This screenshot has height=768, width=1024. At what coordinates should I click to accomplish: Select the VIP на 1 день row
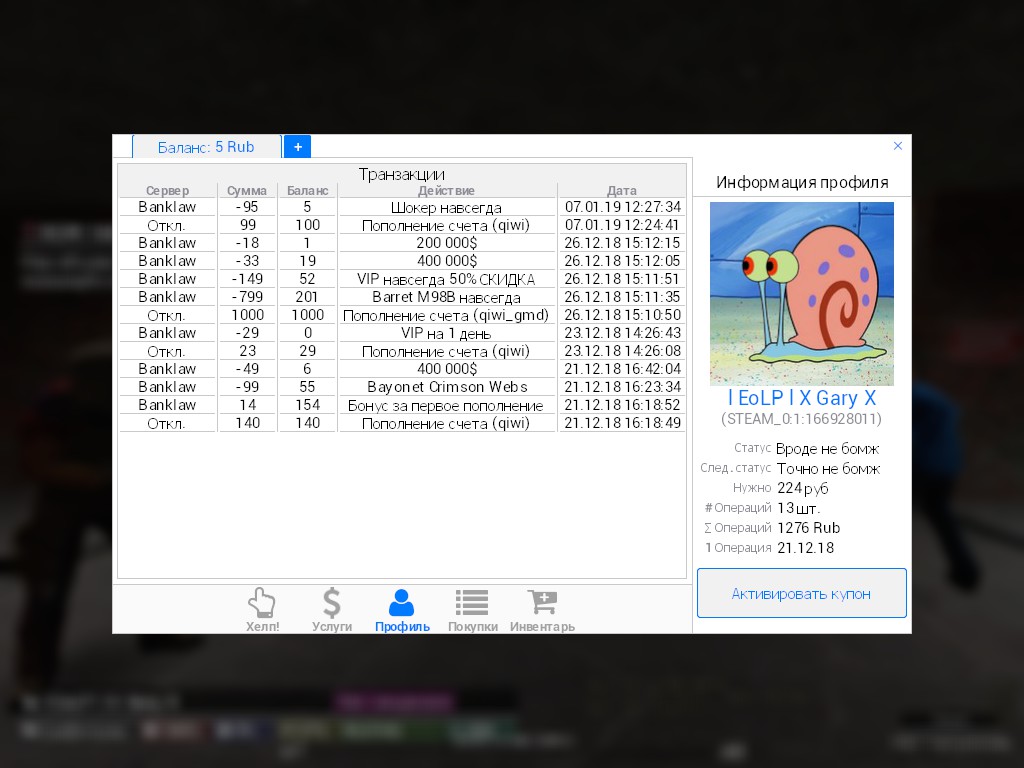pos(446,333)
